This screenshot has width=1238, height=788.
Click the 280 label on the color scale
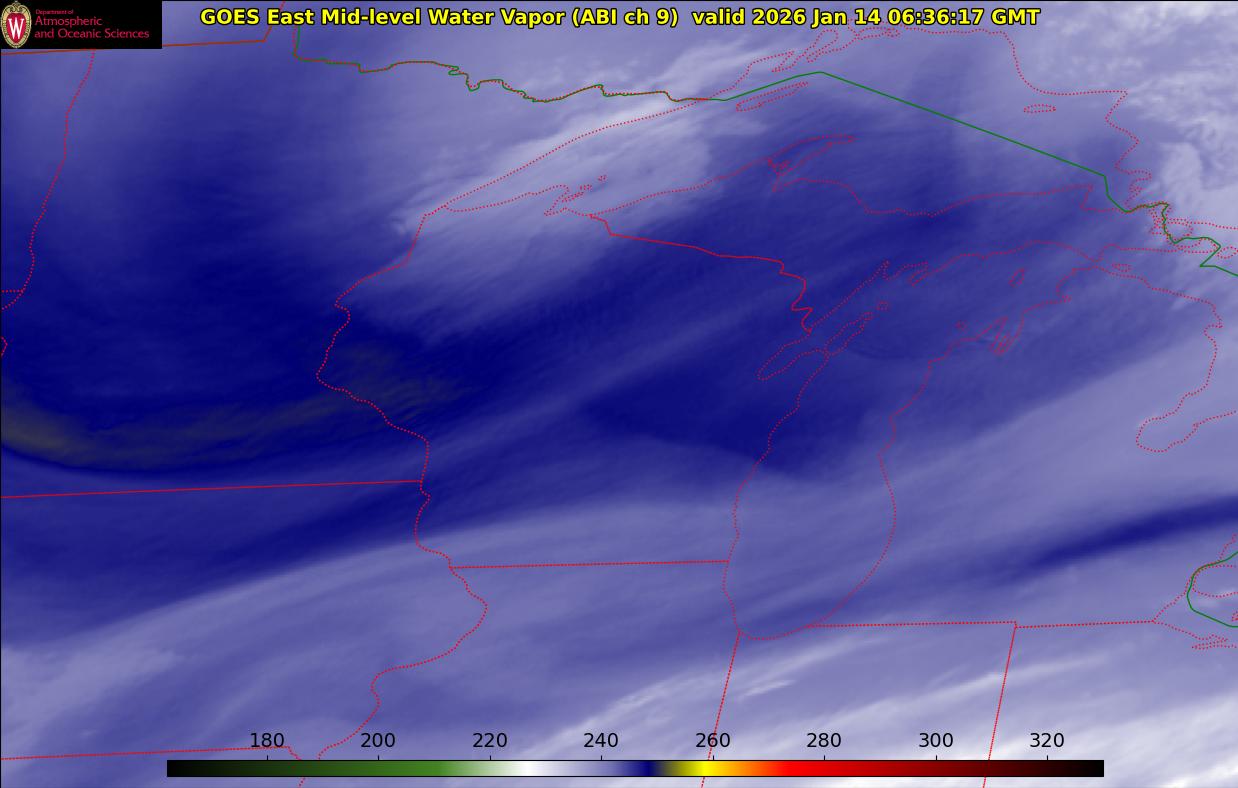[x=824, y=741]
